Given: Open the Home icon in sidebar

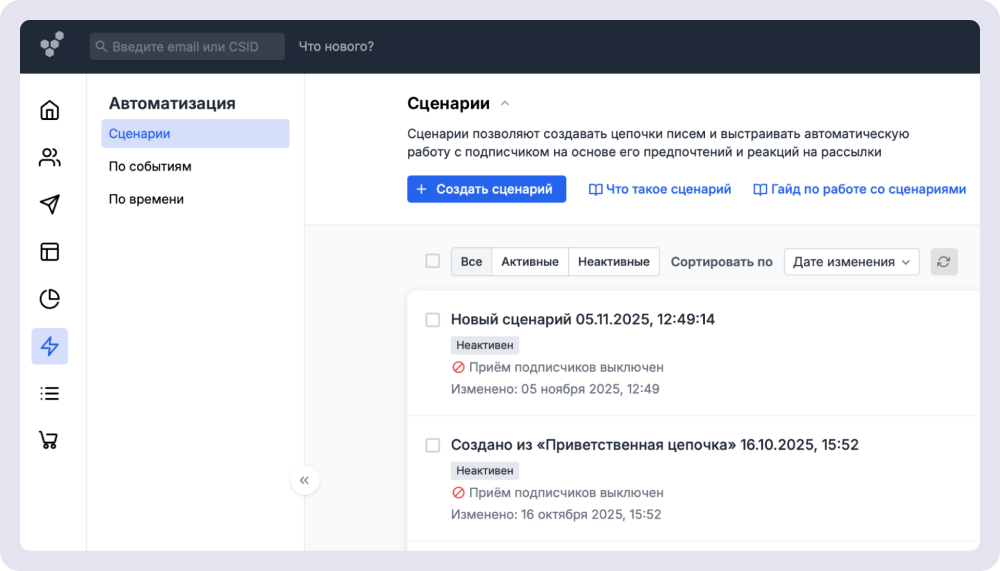Looking at the screenshot, I should pos(49,110).
